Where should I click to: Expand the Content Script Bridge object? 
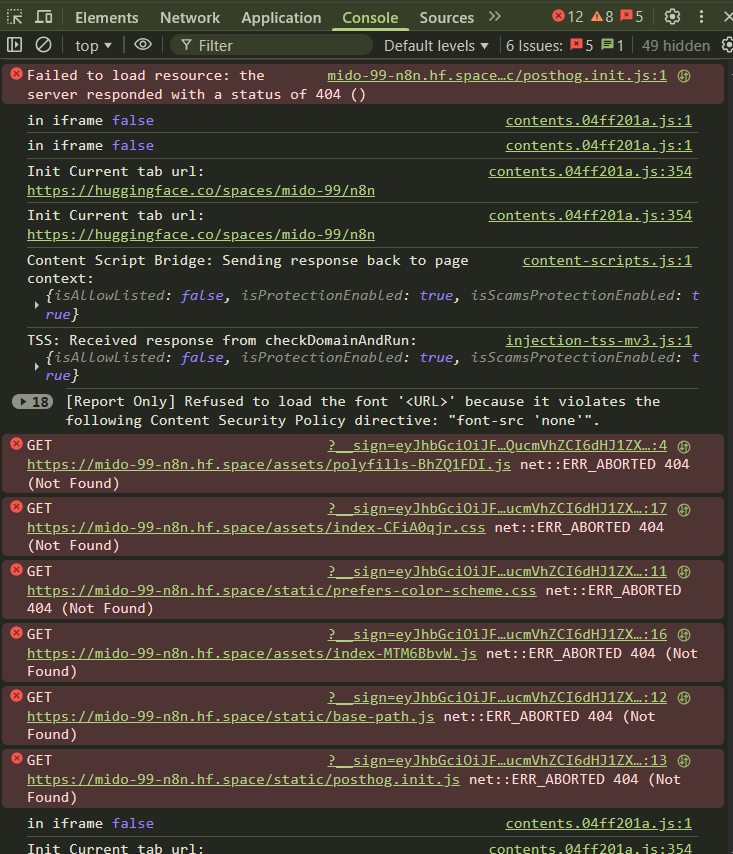[36, 305]
